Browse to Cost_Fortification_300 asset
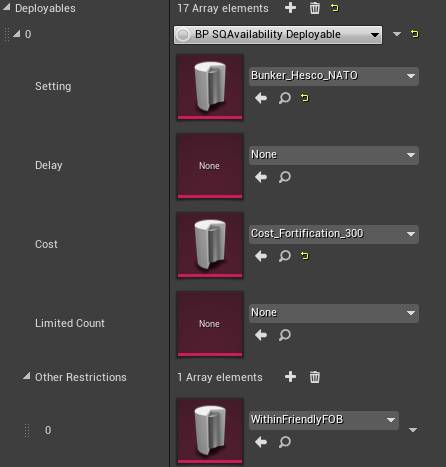446x467 pixels. click(x=285, y=256)
